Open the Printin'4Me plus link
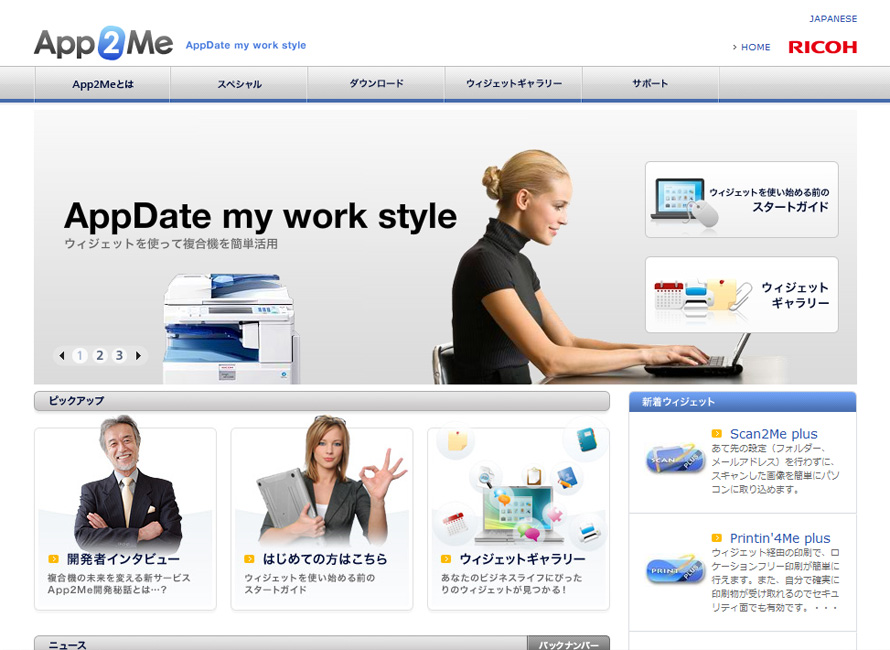 [x=780, y=538]
